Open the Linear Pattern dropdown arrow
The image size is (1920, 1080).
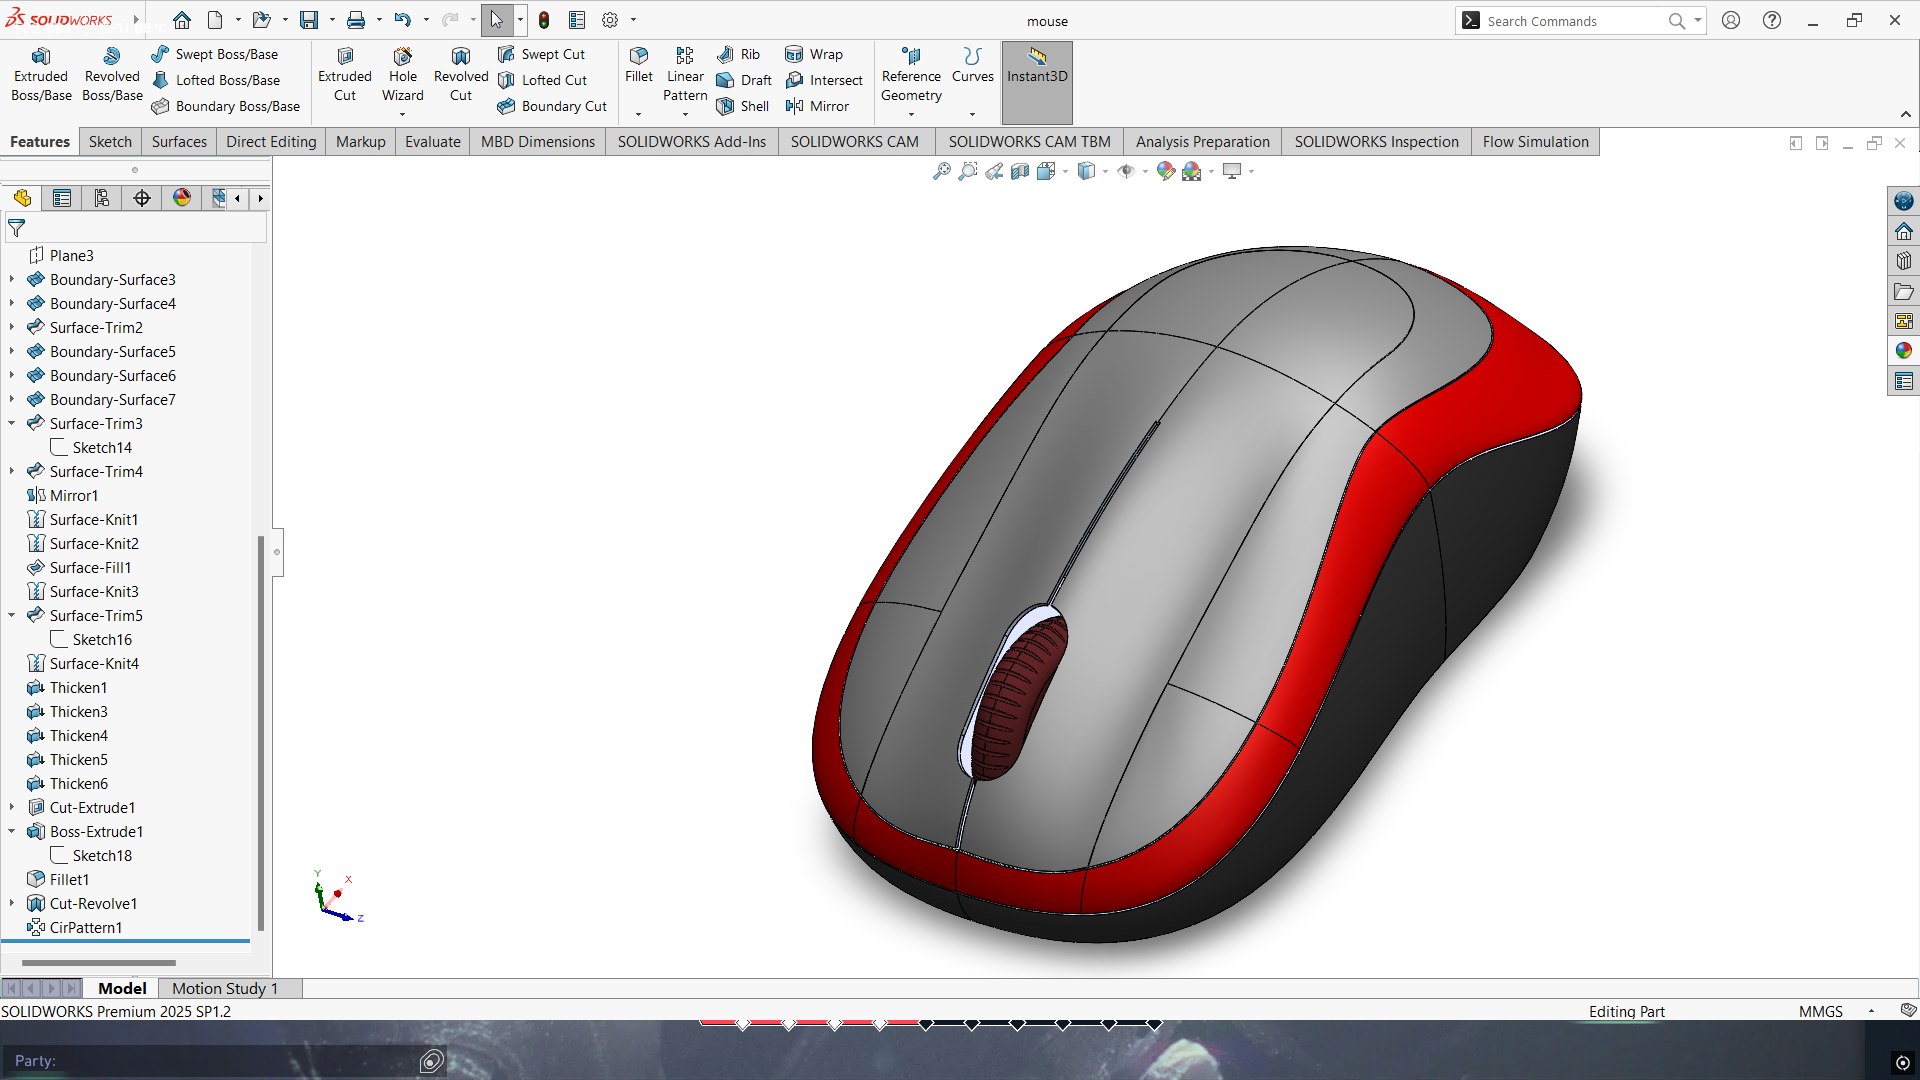(685, 114)
